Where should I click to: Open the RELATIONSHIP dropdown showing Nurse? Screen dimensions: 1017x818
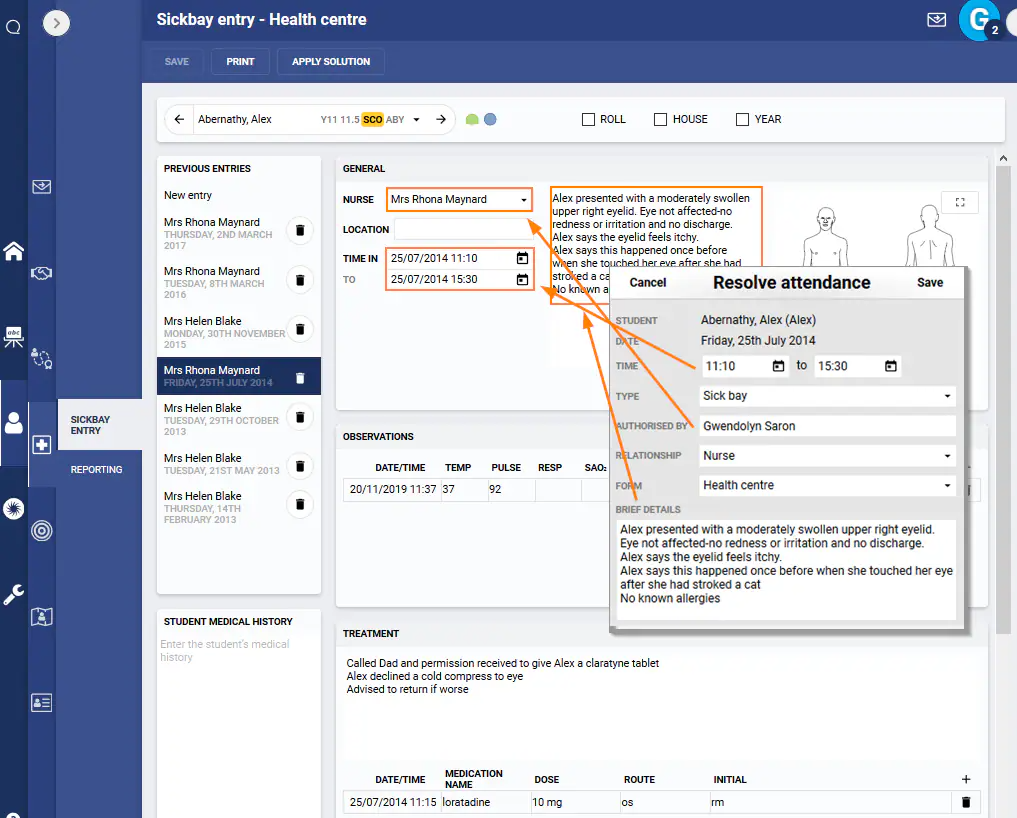827,455
